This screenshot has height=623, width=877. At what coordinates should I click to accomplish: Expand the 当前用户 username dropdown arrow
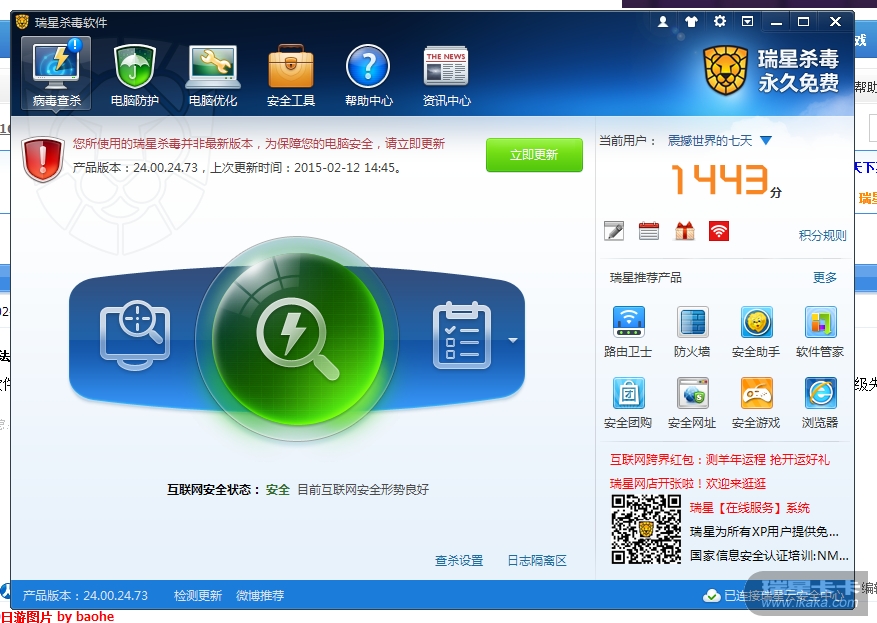click(766, 140)
